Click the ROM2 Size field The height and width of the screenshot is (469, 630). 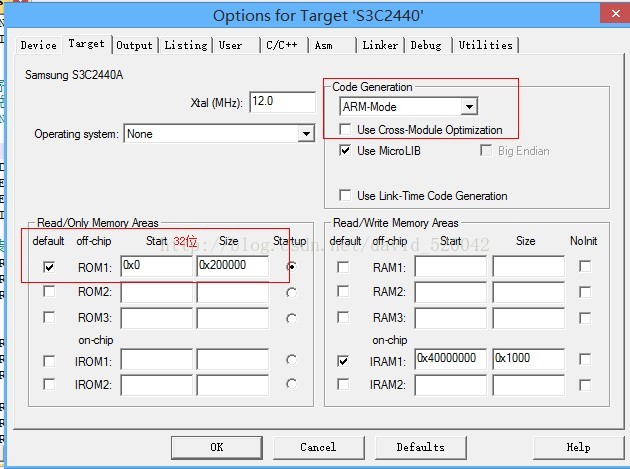[x=233, y=293]
